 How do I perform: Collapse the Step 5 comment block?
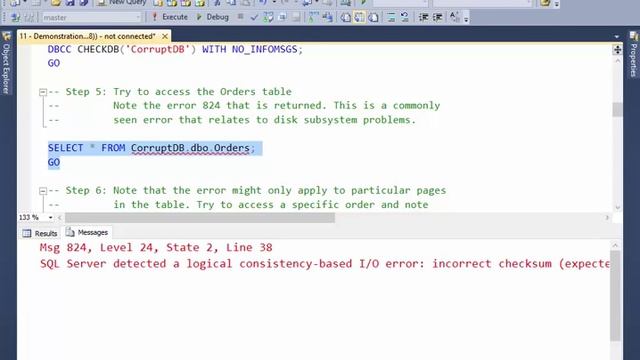43,92
